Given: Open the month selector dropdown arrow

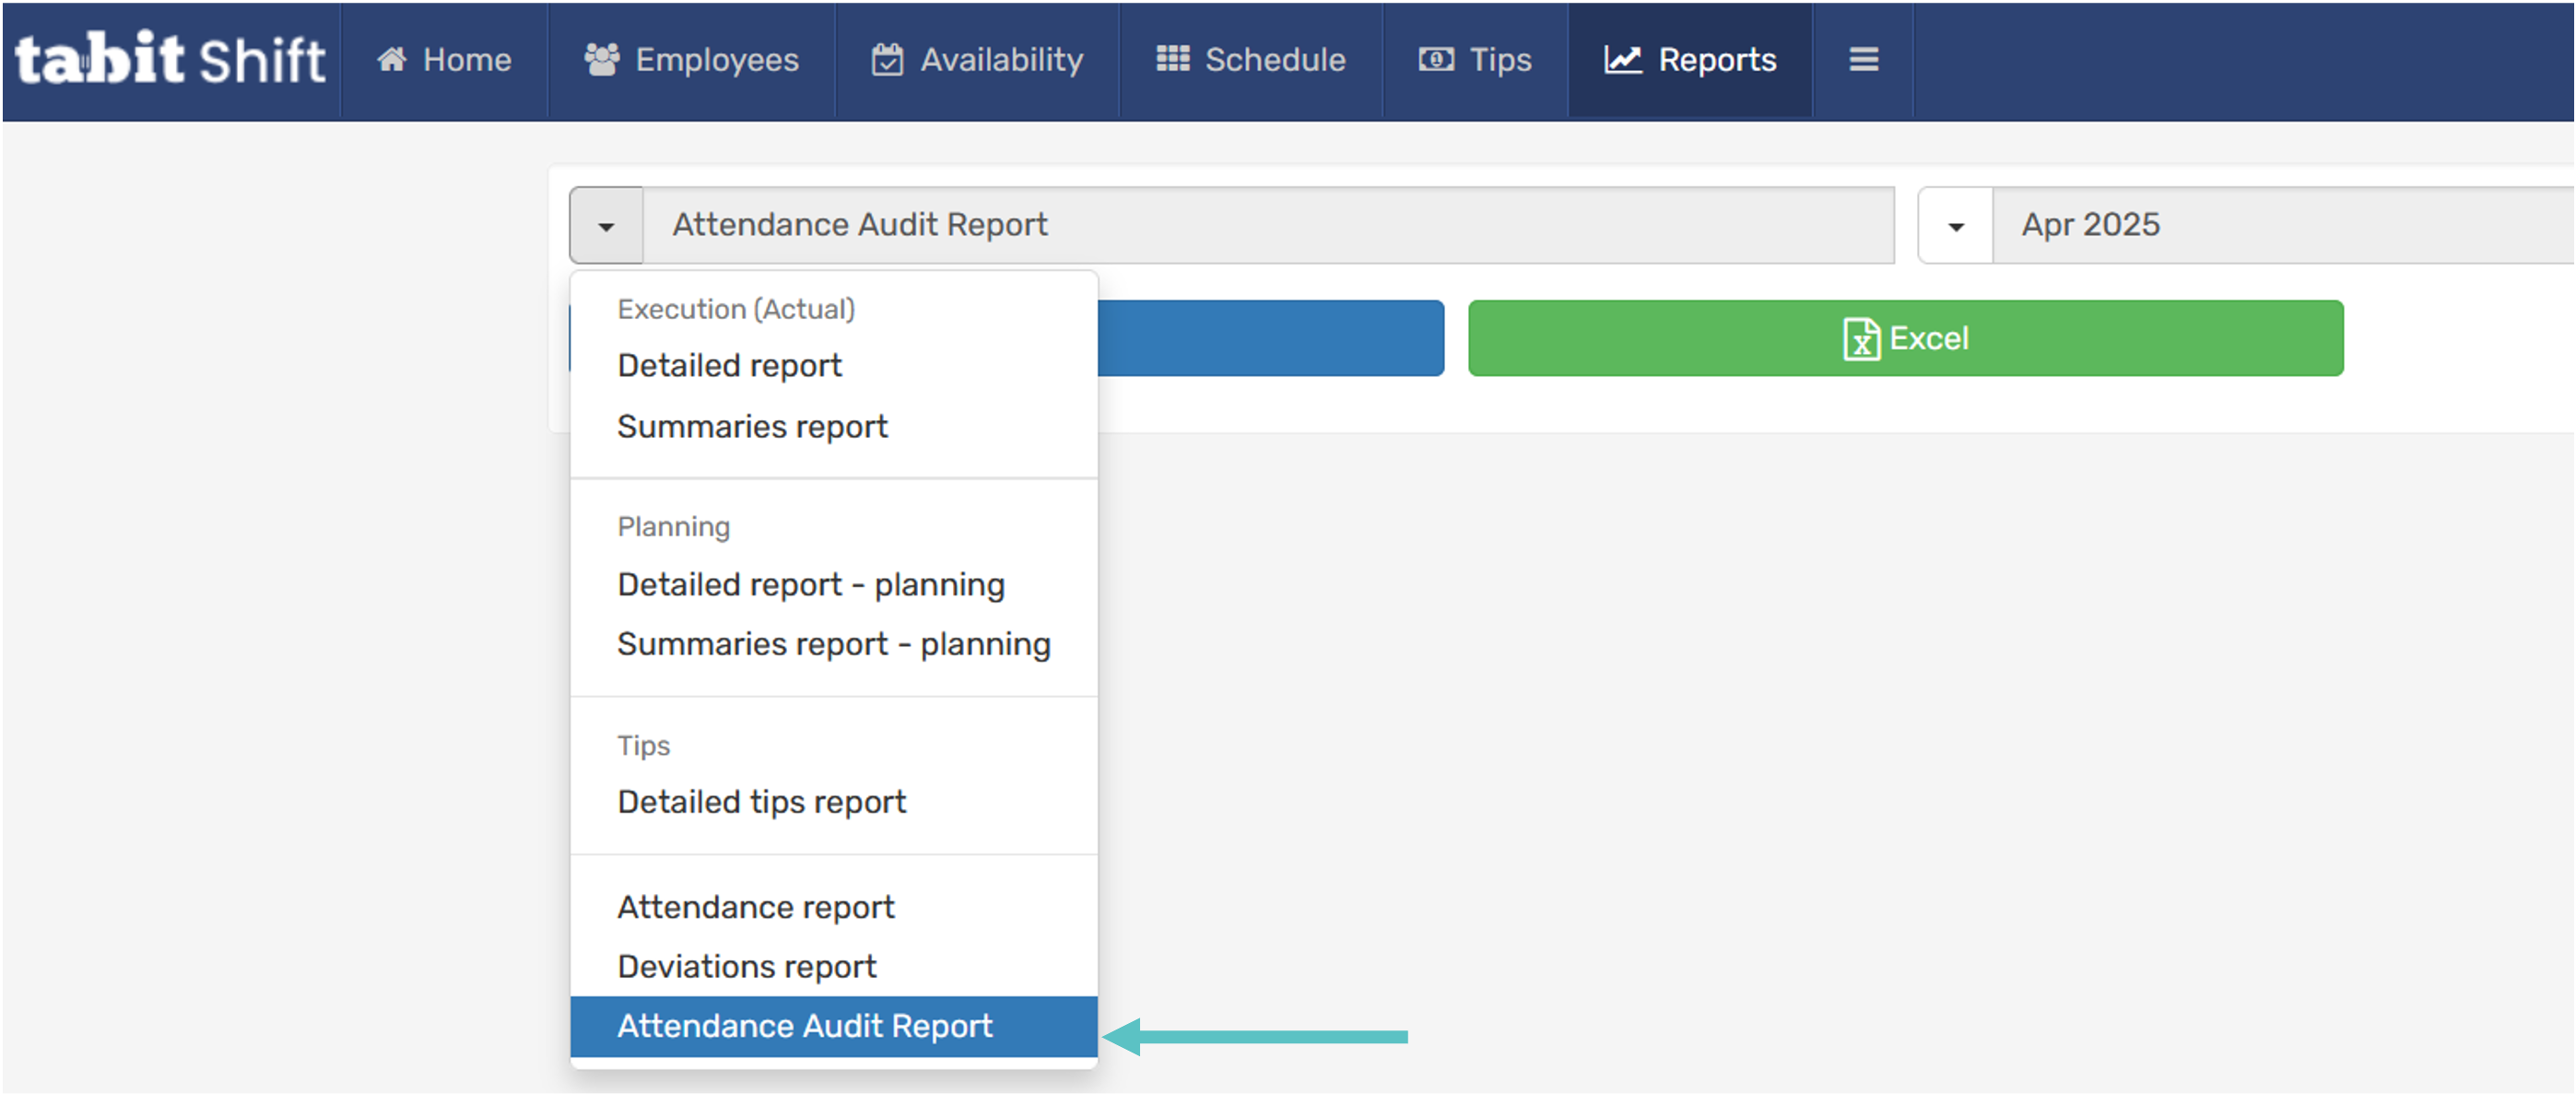Looking at the screenshot, I should point(1956,226).
